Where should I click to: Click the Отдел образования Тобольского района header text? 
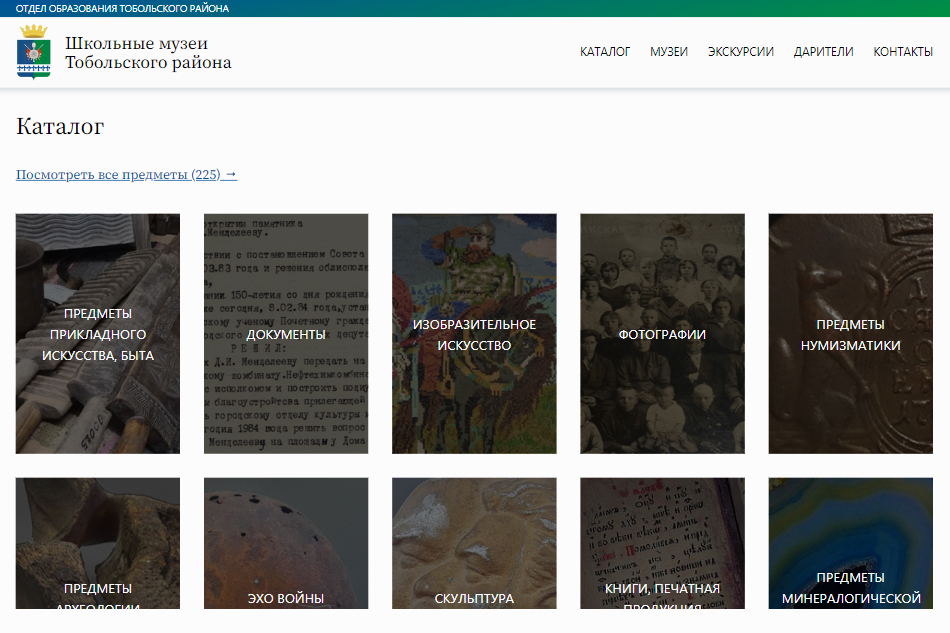click(122, 8)
